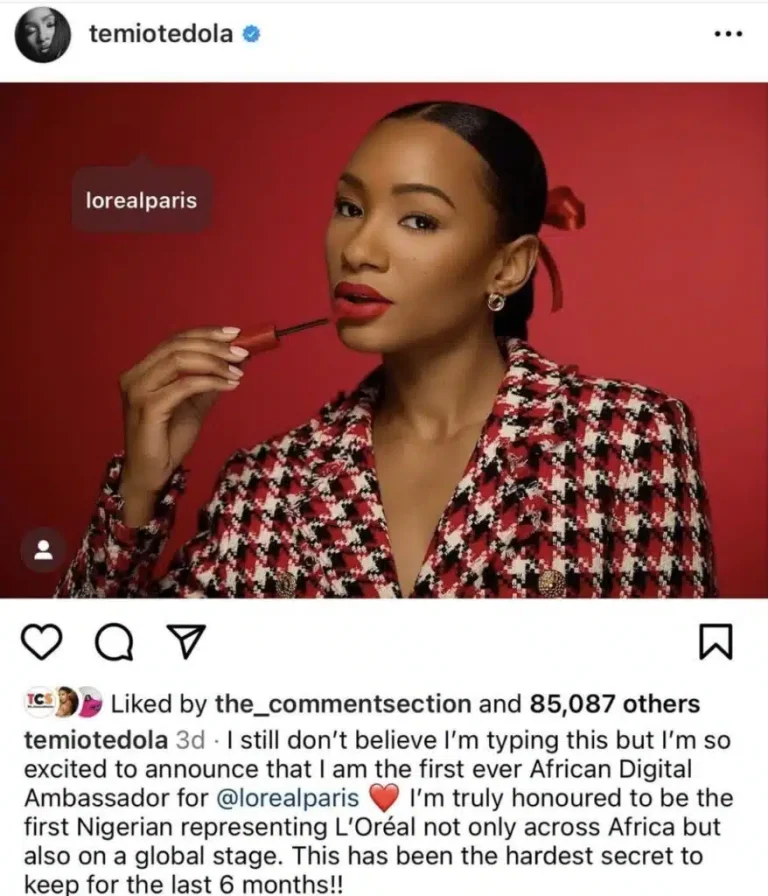Open the three-dot options menu
768x896 pixels.
pyautogui.click(x=729, y=34)
